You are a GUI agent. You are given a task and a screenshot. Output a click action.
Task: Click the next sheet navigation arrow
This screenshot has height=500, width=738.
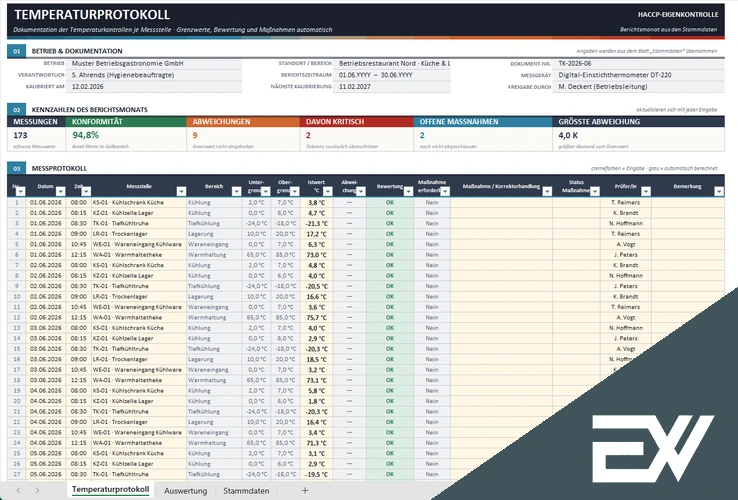[x=37, y=491]
